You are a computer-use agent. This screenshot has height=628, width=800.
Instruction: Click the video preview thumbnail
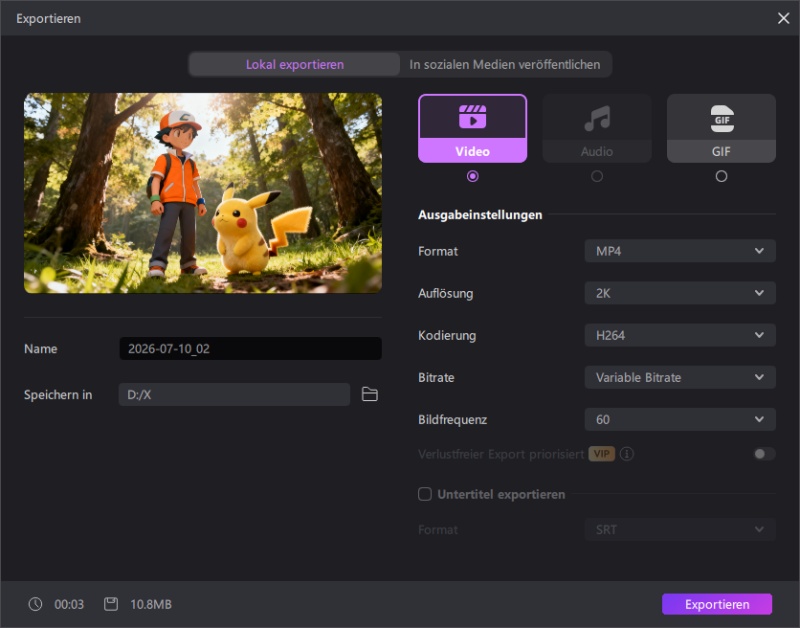click(x=203, y=193)
